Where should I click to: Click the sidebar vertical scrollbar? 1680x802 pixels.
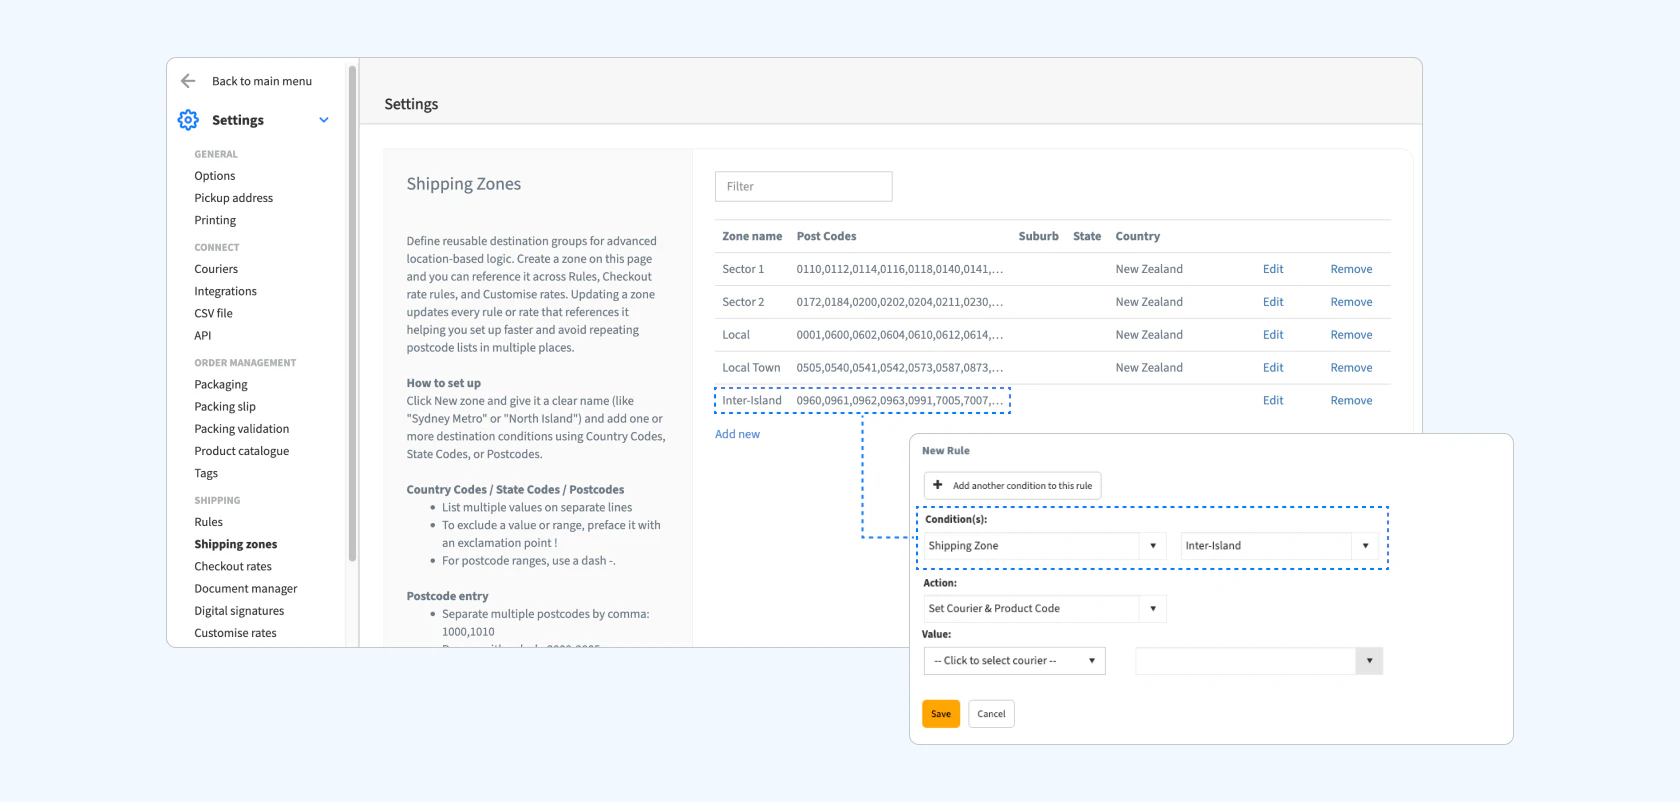pyautogui.click(x=352, y=312)
